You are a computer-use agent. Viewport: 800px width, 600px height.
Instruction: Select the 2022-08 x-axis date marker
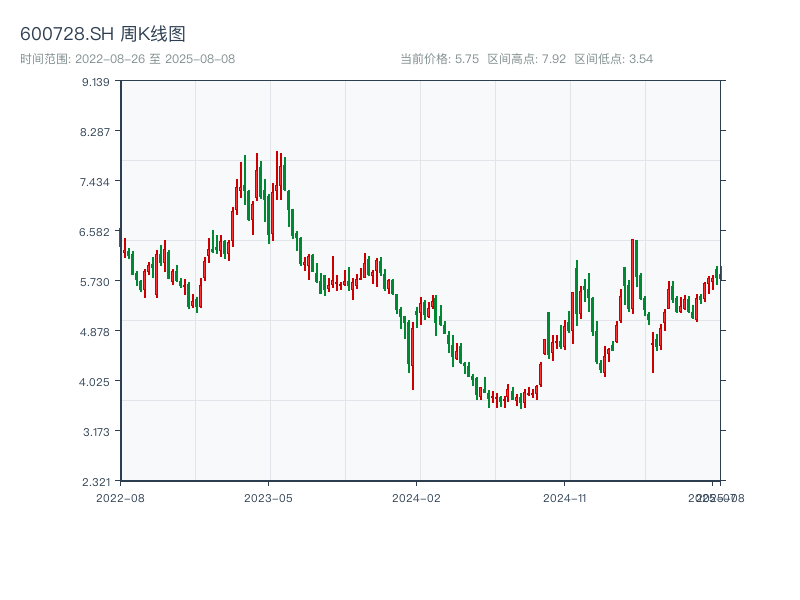point(120,497)
